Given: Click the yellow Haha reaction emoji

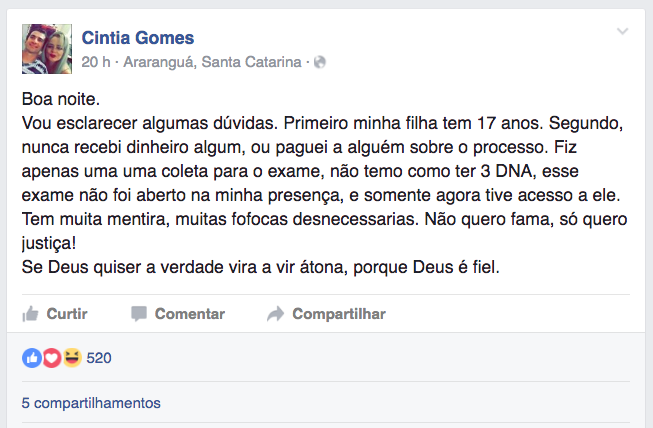Looking at the screenshot, I should [x=71, y=357].
